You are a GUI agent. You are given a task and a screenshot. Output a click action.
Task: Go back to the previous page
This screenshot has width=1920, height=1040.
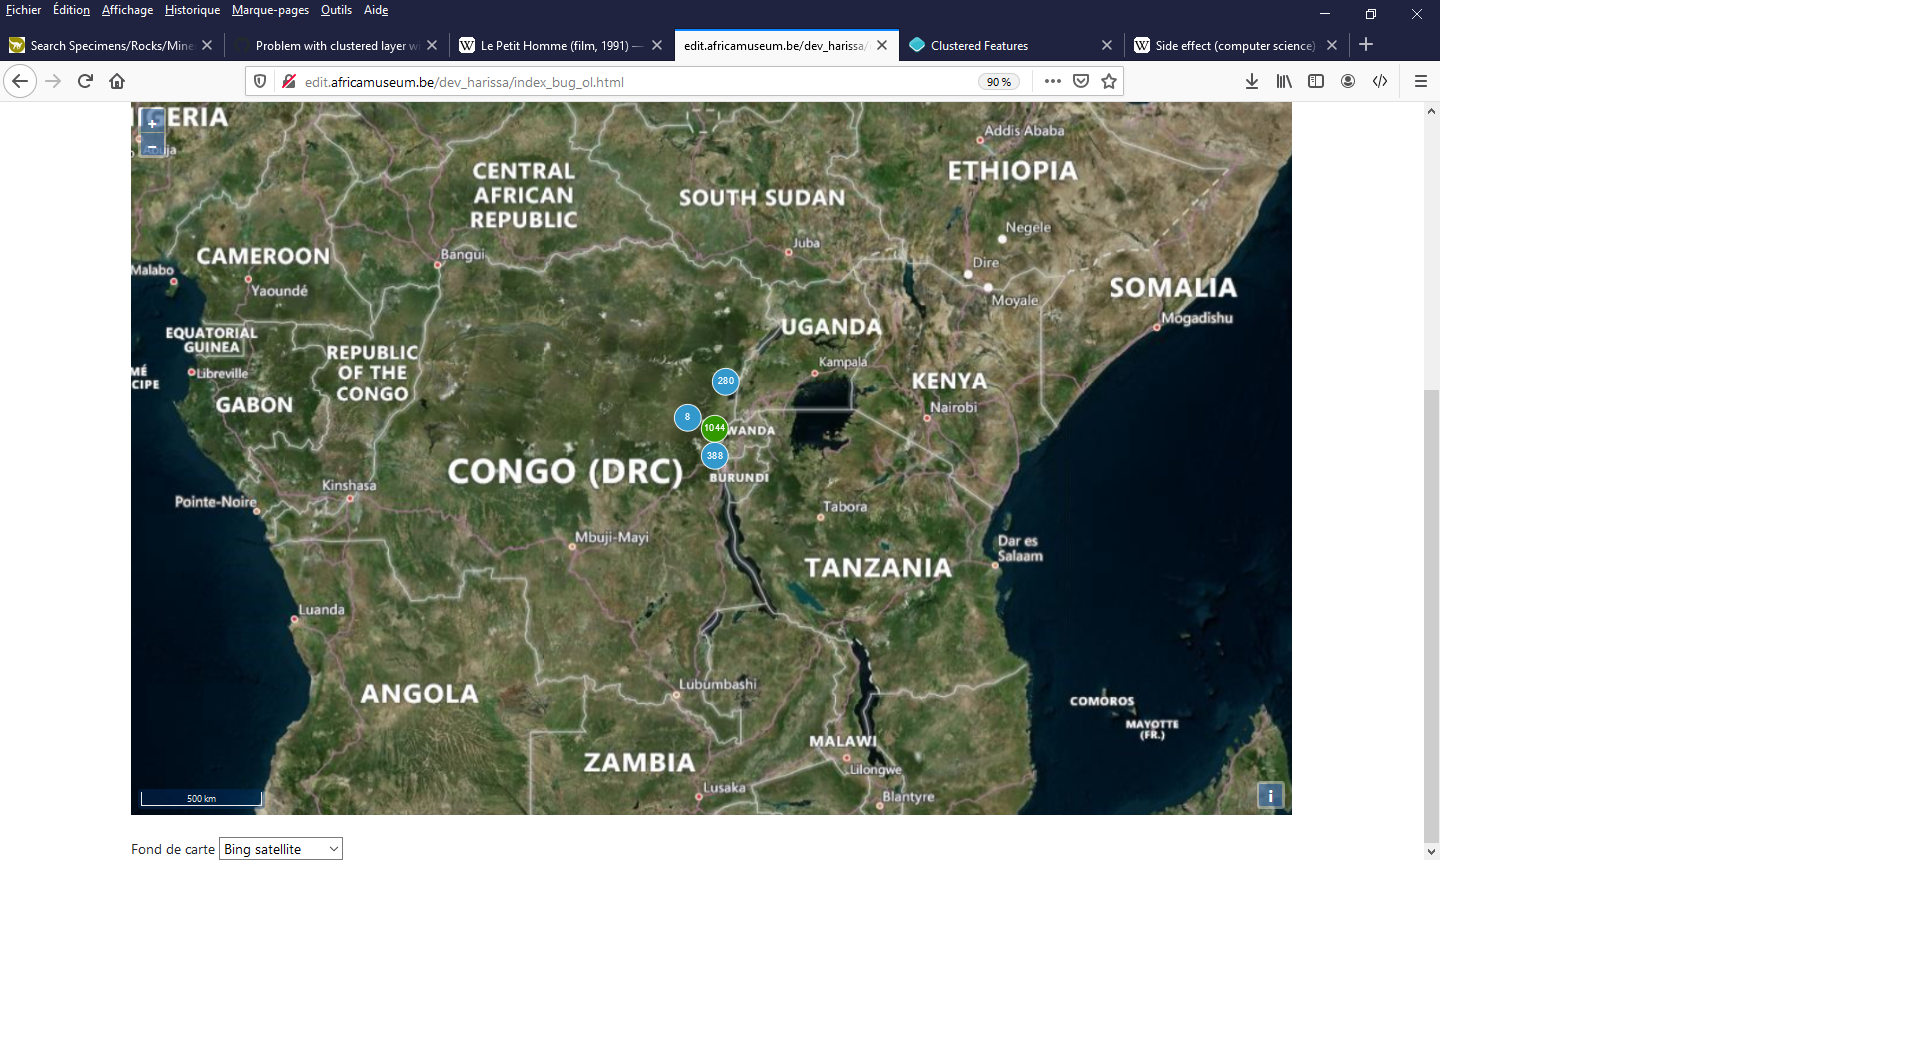click(20, 81)
